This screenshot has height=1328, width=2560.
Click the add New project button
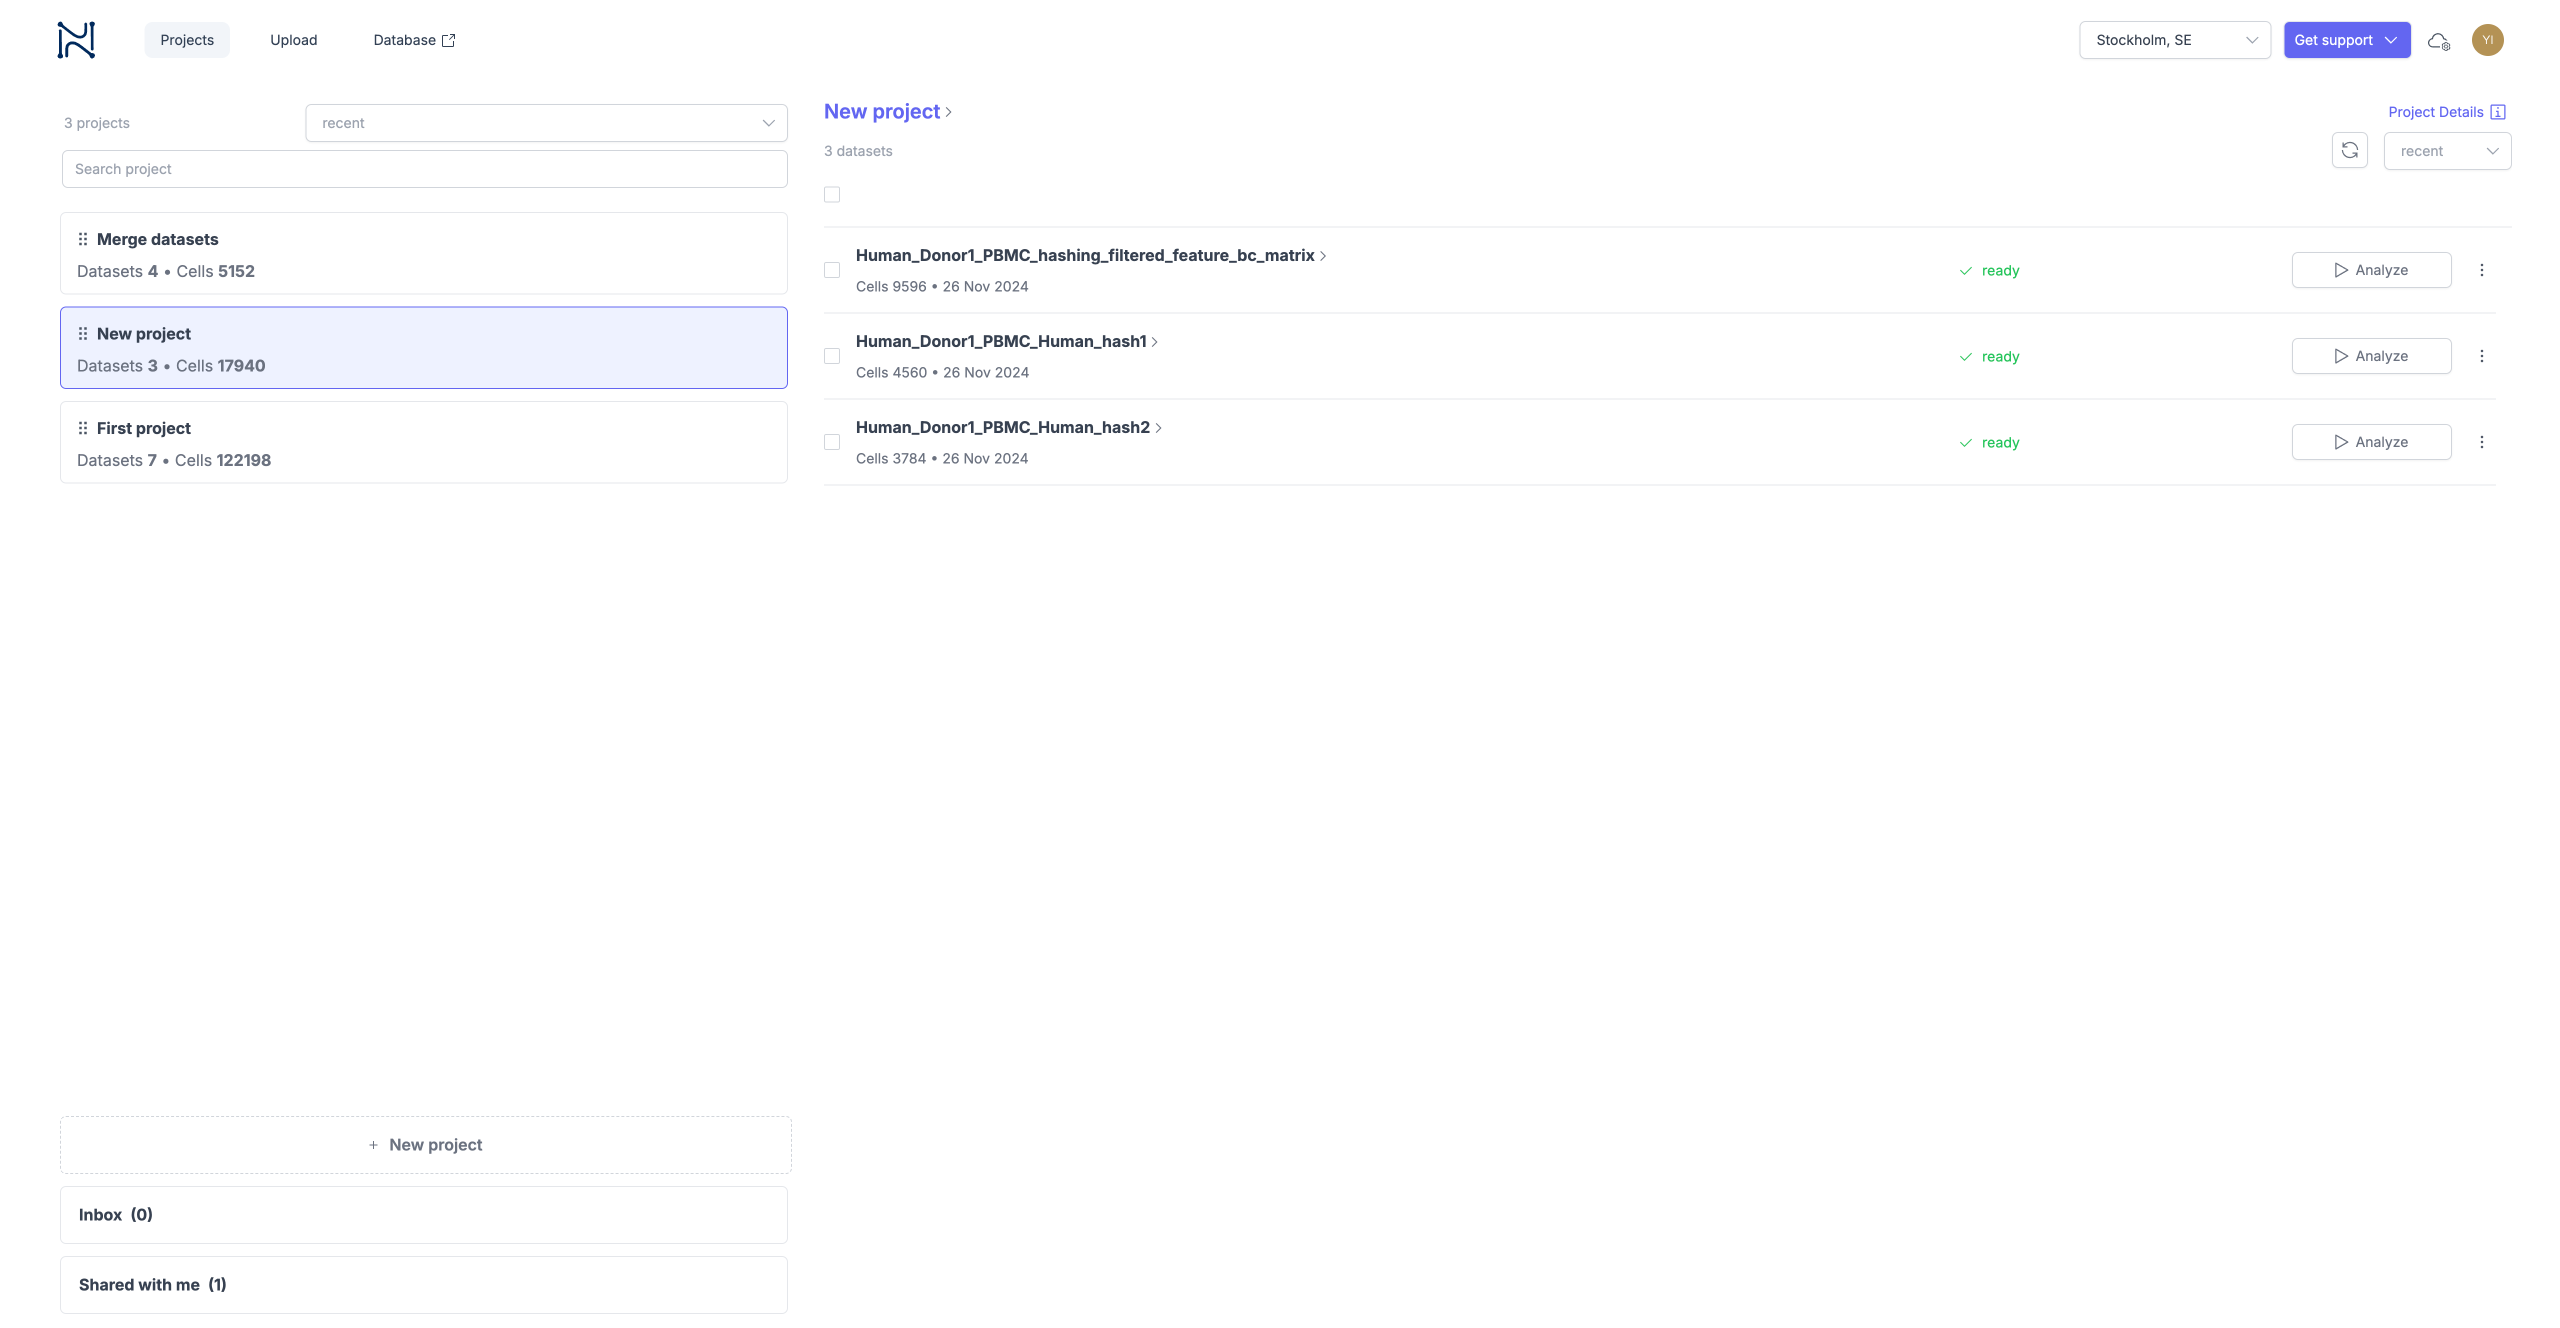425,1145
